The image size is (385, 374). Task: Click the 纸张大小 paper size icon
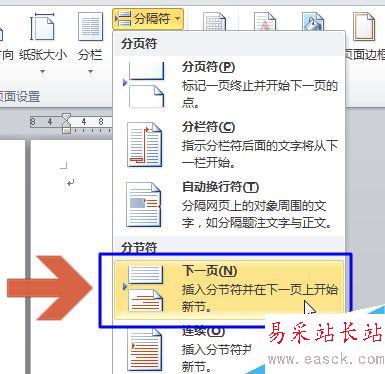(42, 27)
